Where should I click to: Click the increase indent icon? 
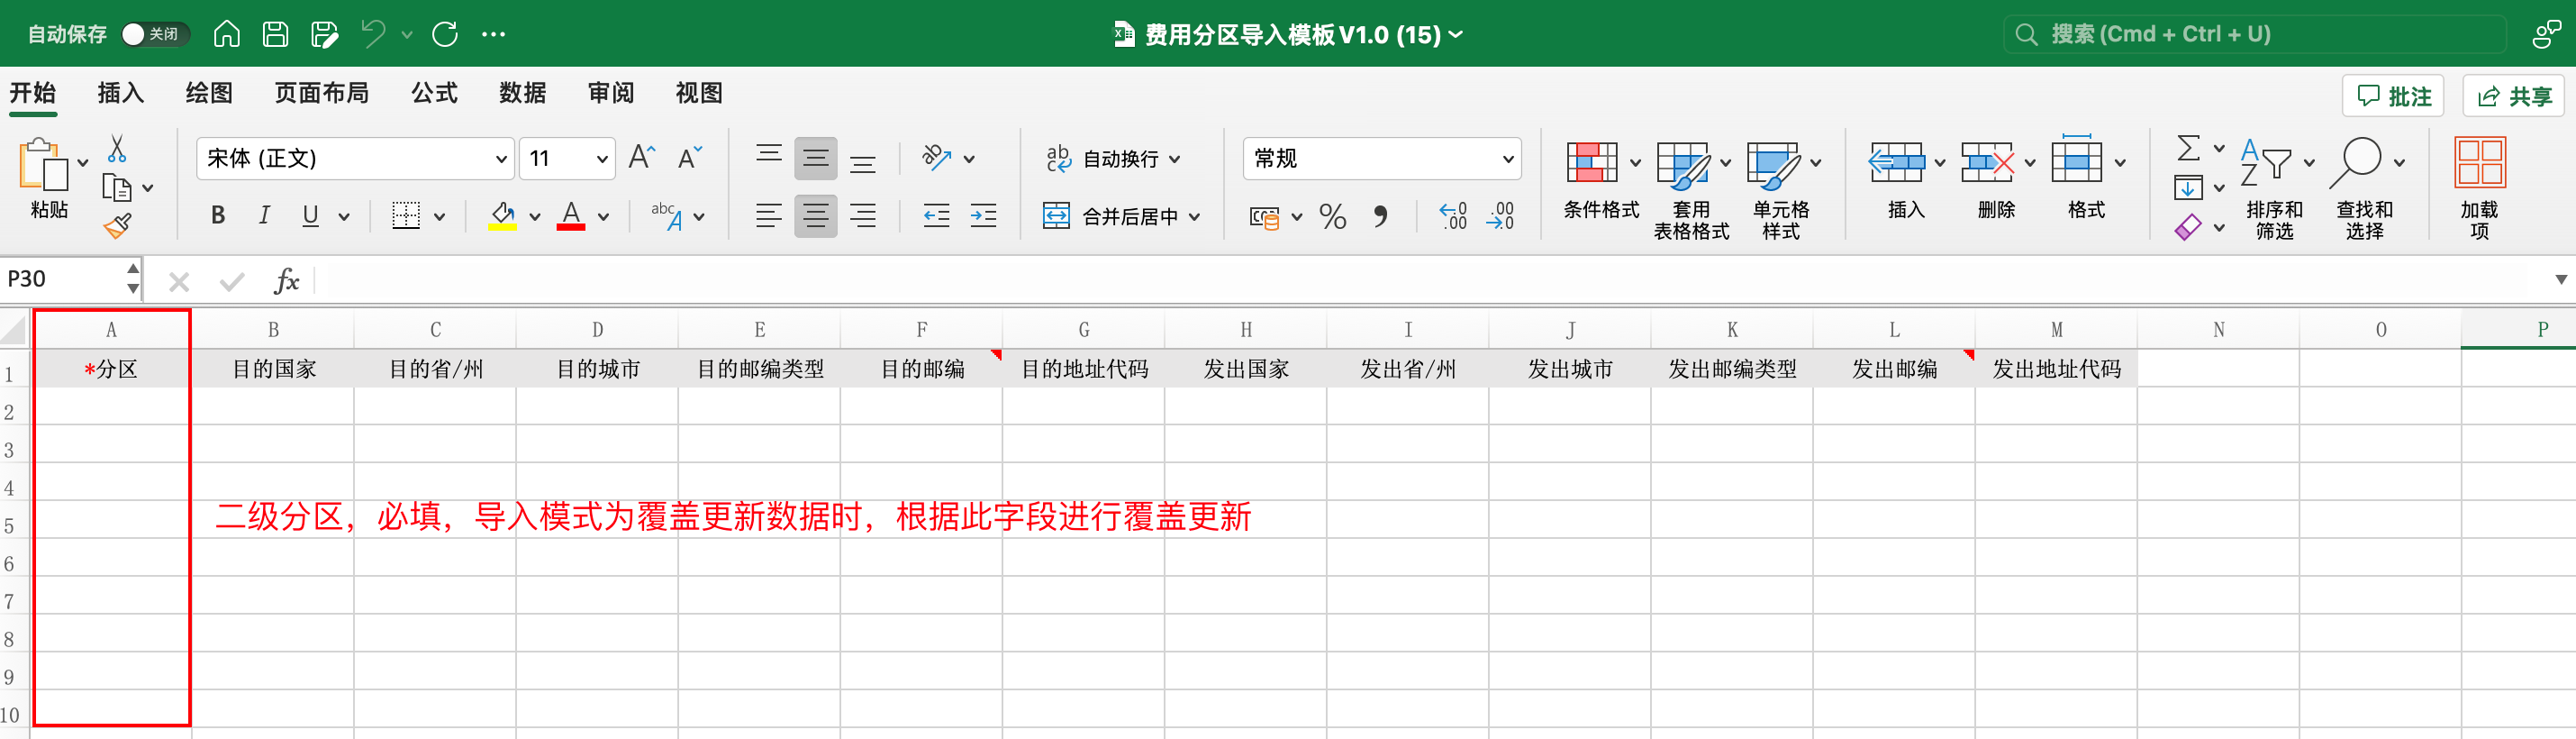[983, 216]
